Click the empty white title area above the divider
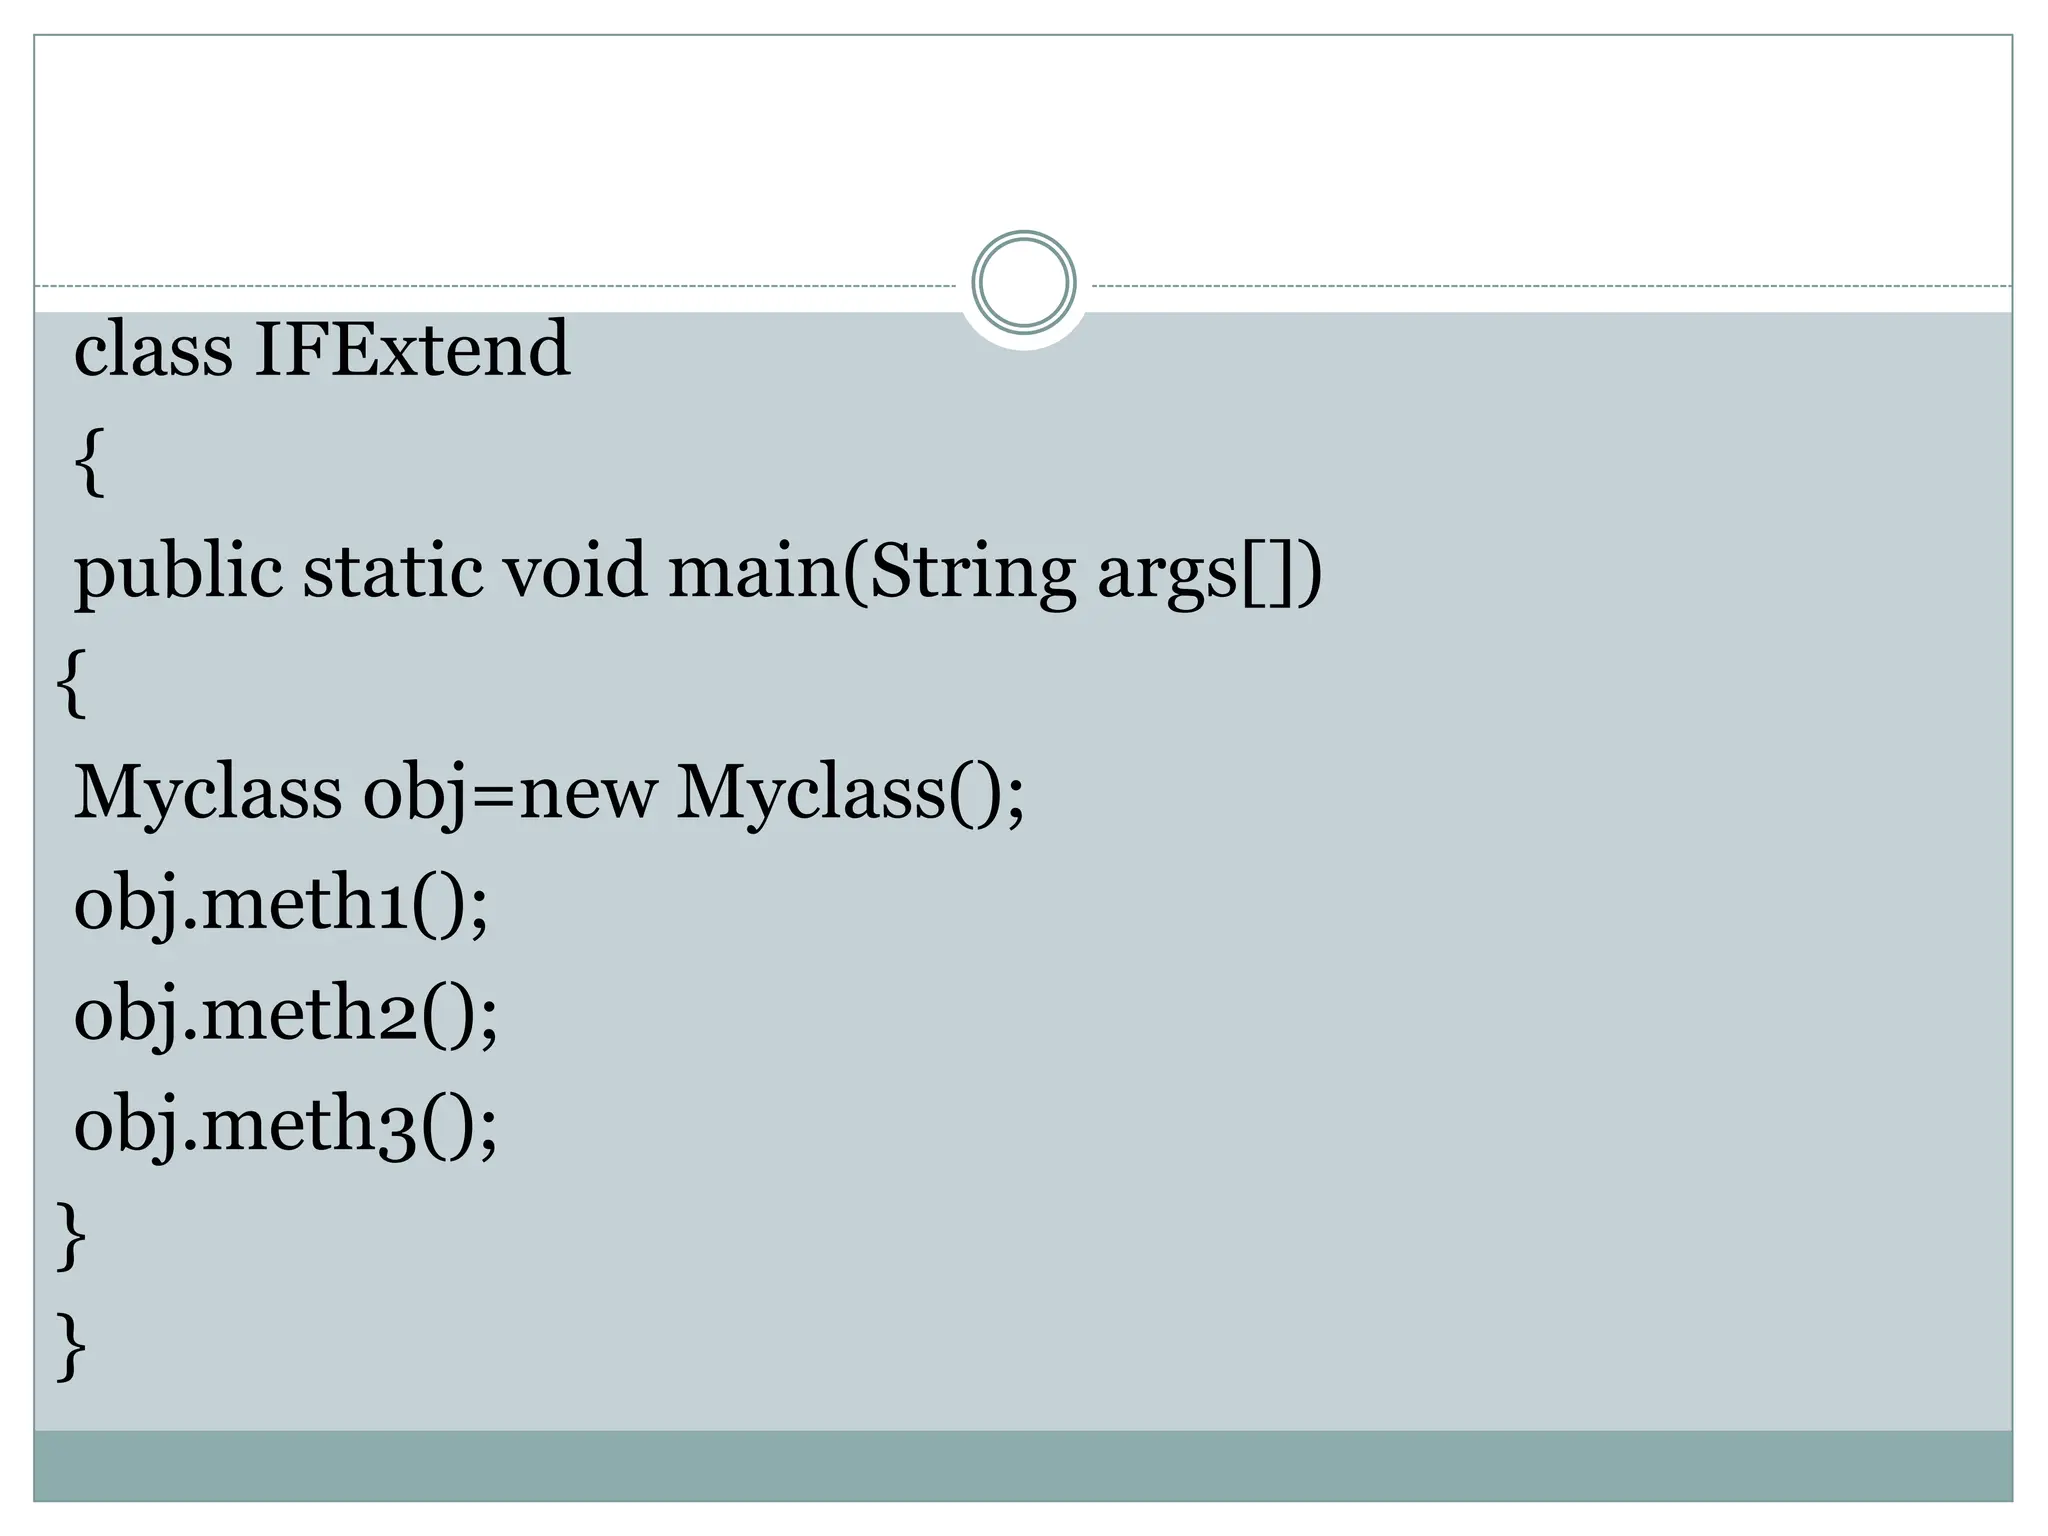The image size is (2048, 1536). point(1023,140)
